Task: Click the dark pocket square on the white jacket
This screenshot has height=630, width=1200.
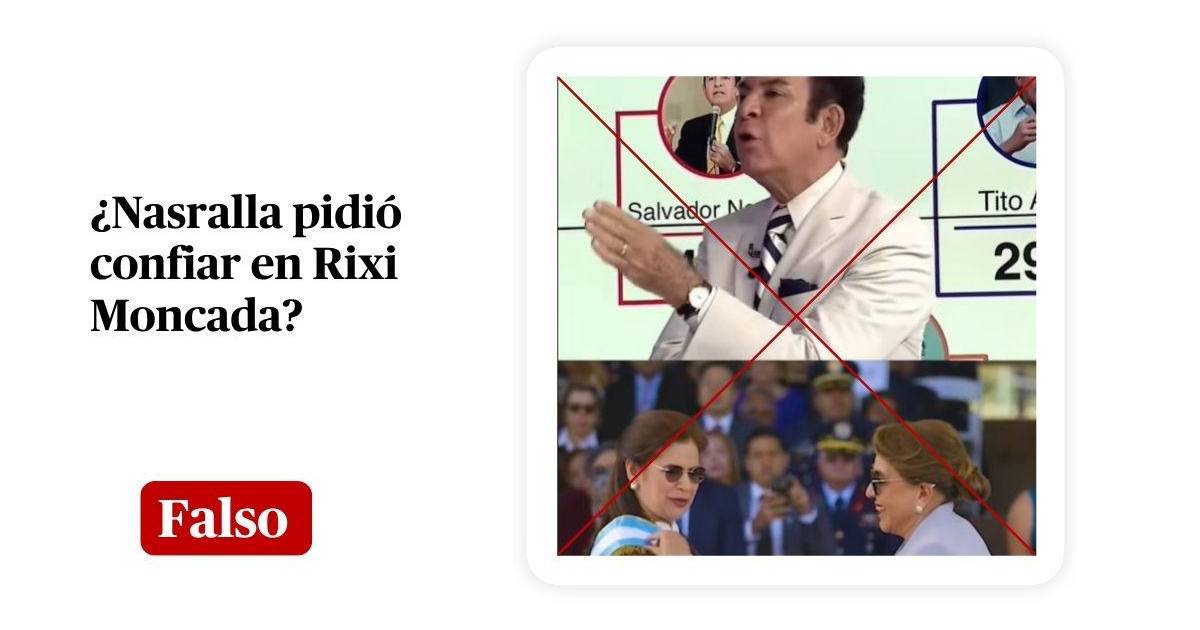Action: coord(798,287)
